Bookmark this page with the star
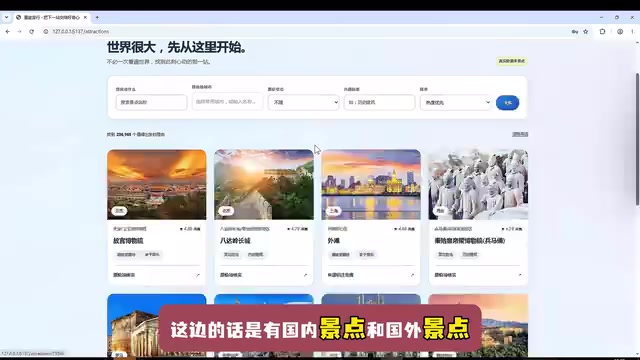 click(x=586, y=31)
